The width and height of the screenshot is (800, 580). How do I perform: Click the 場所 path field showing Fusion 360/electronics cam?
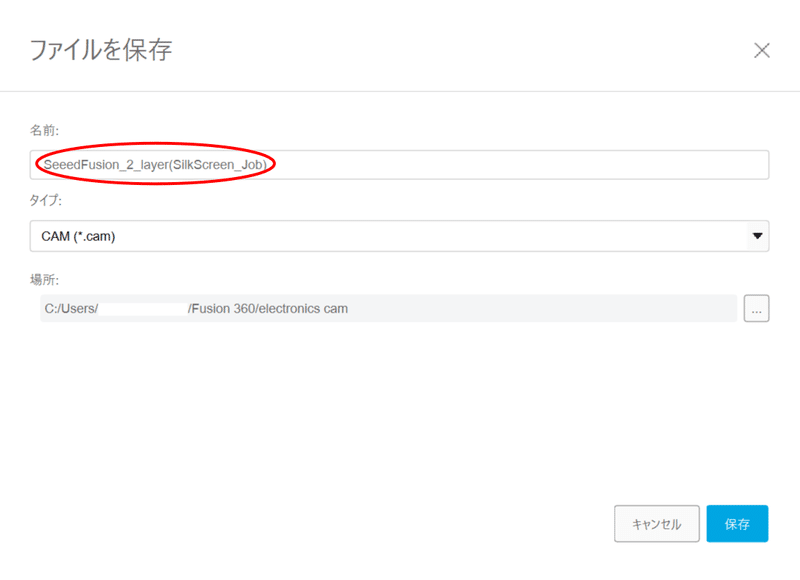389,308
